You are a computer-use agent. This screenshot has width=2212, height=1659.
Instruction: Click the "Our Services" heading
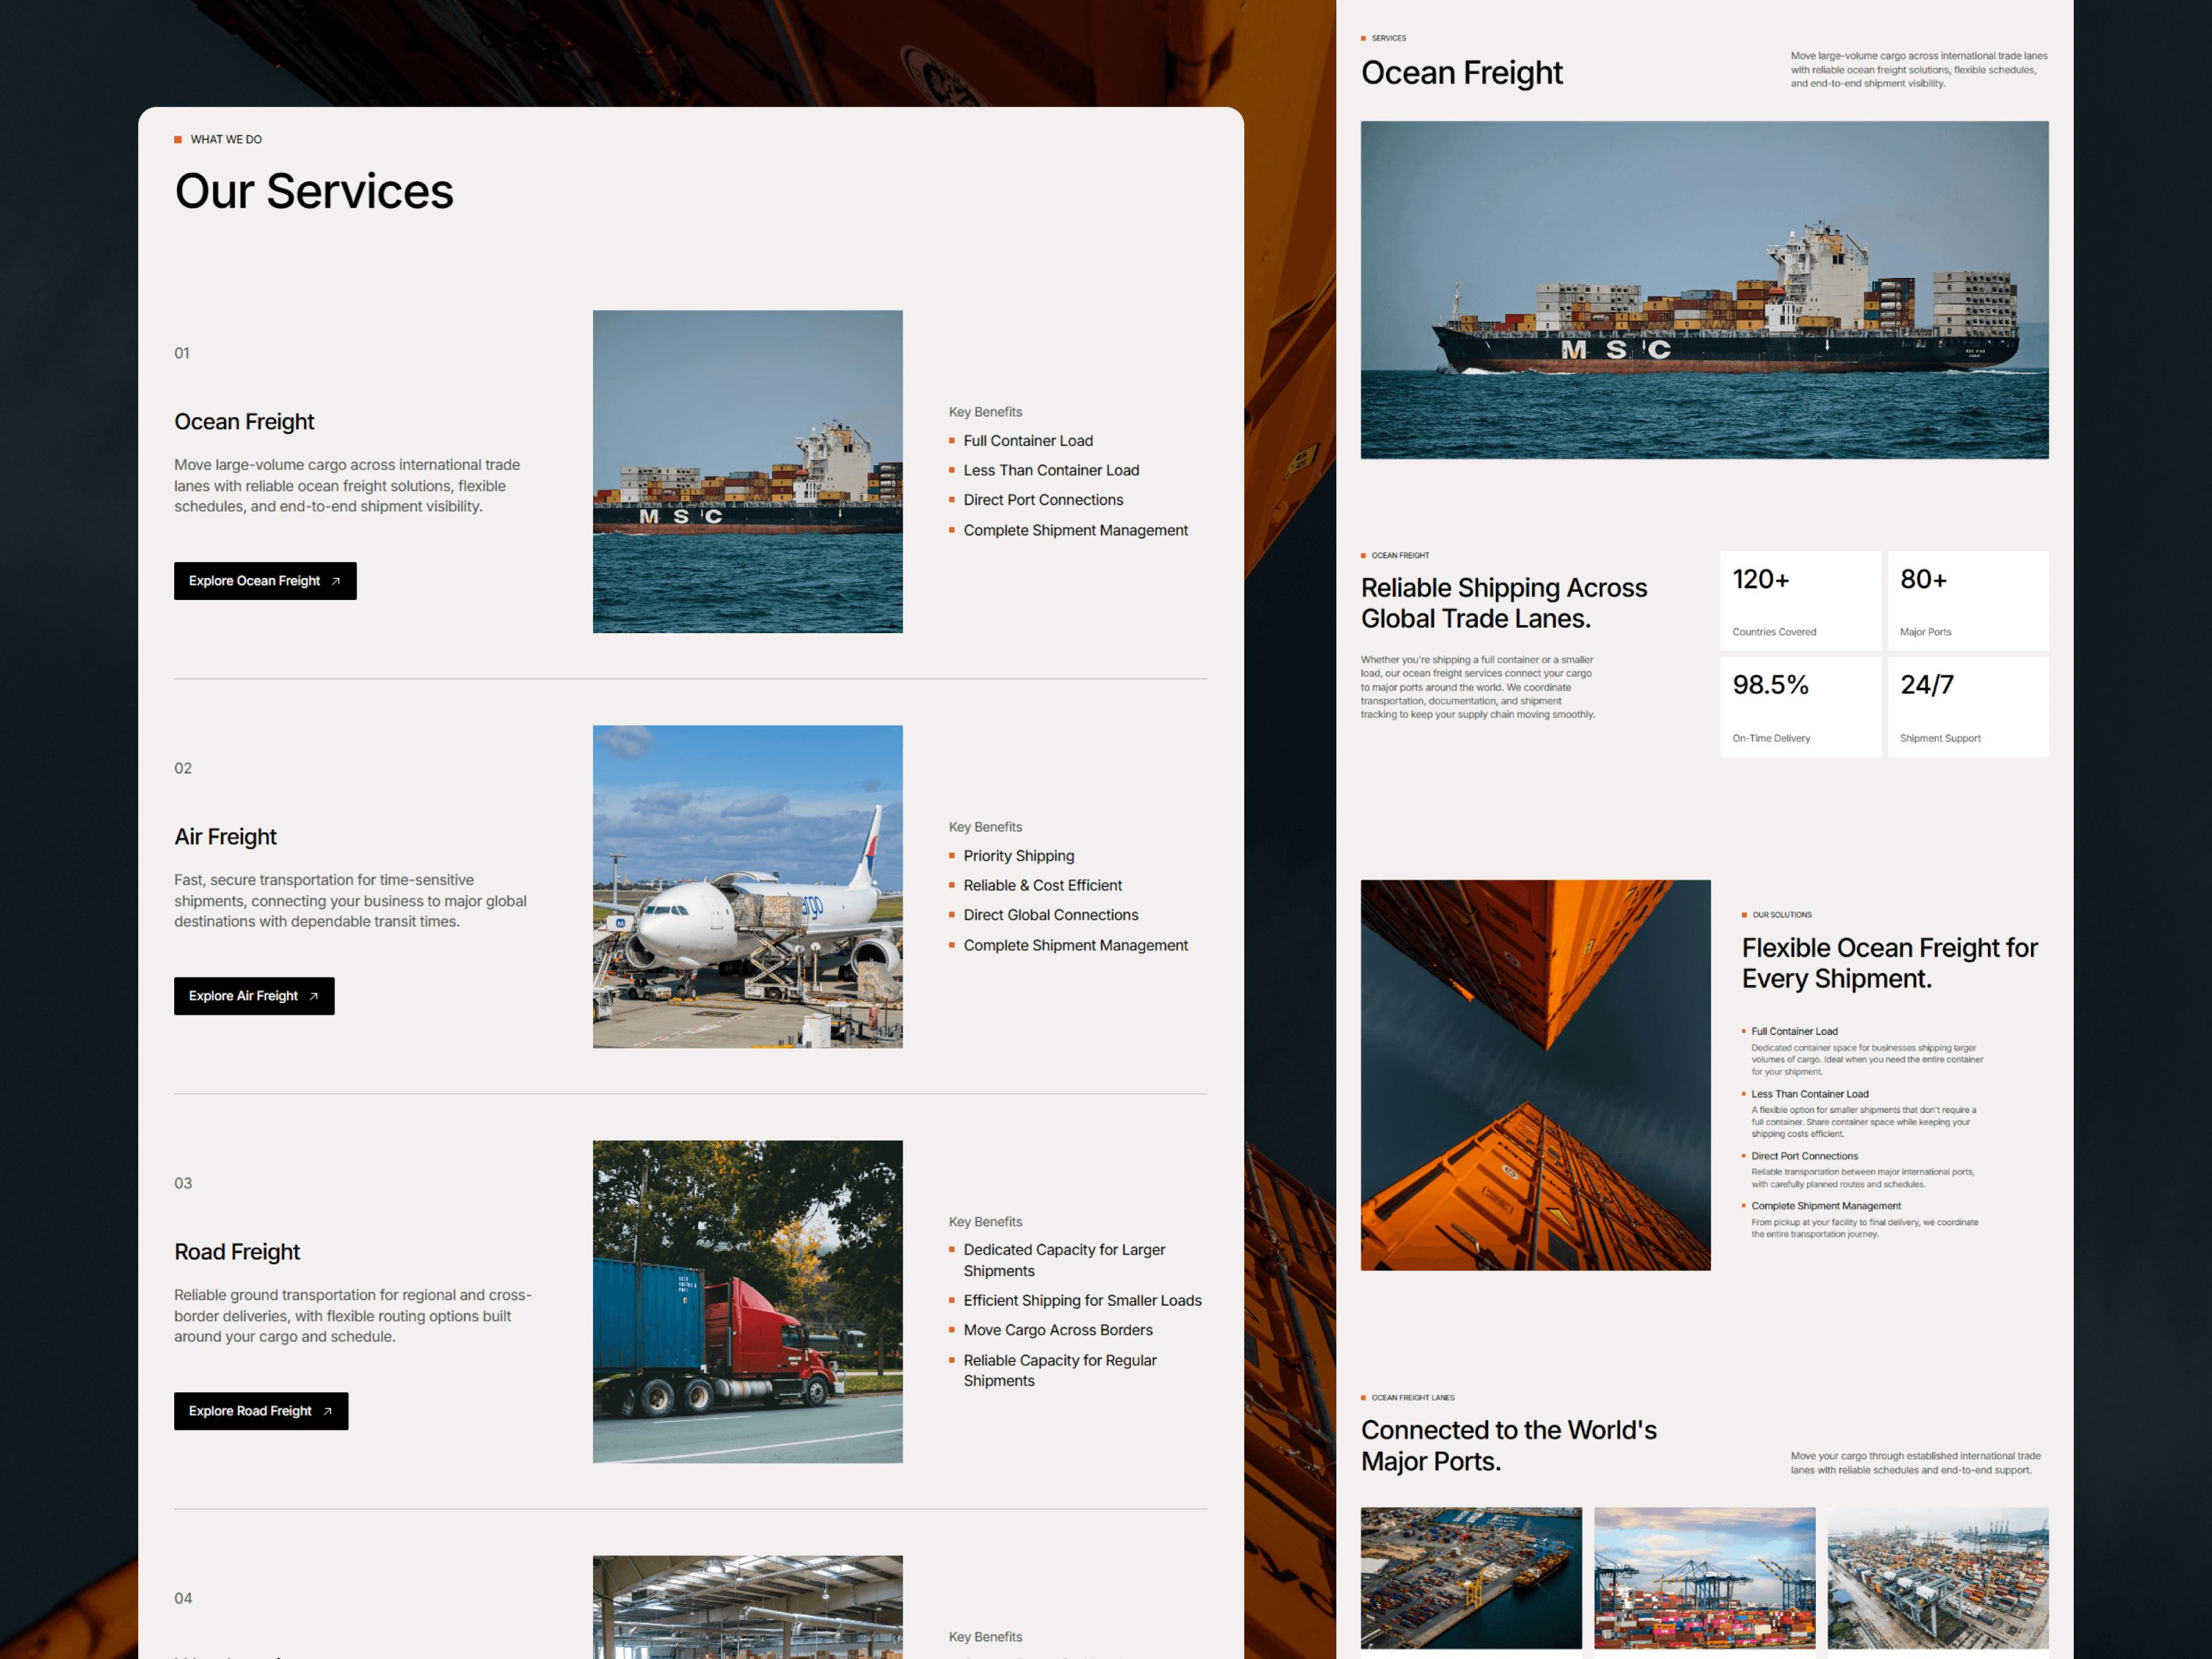click(314, 191)
